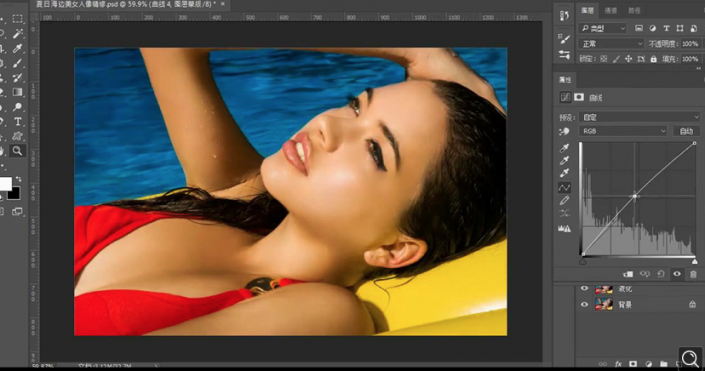Select the Zoom tool in the toolbox
This screenshot has height=371, width=705.
coord(17,151)
